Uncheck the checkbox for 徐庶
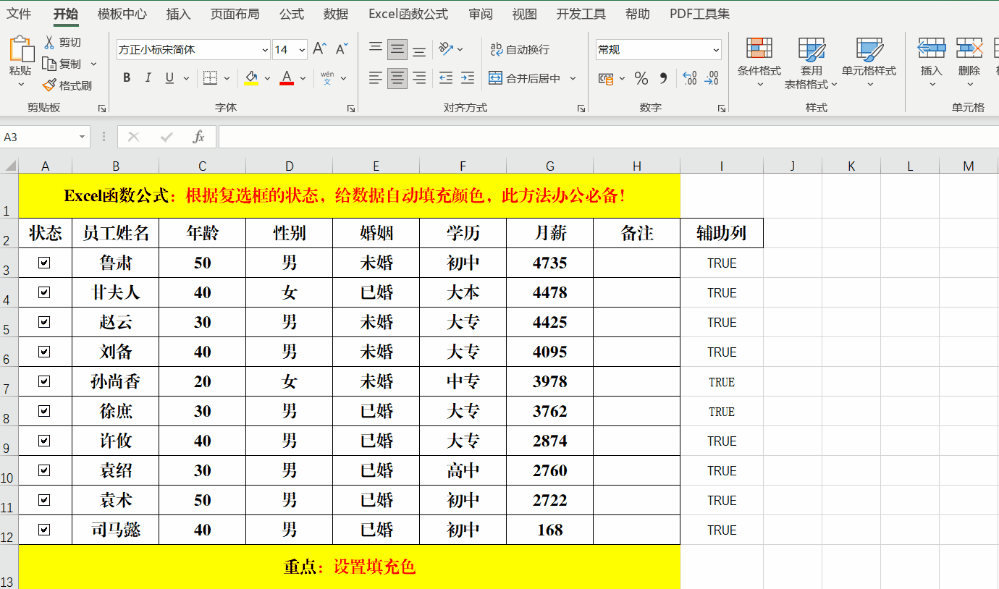This screenshot has height=589, width=999. pos(44,411)
